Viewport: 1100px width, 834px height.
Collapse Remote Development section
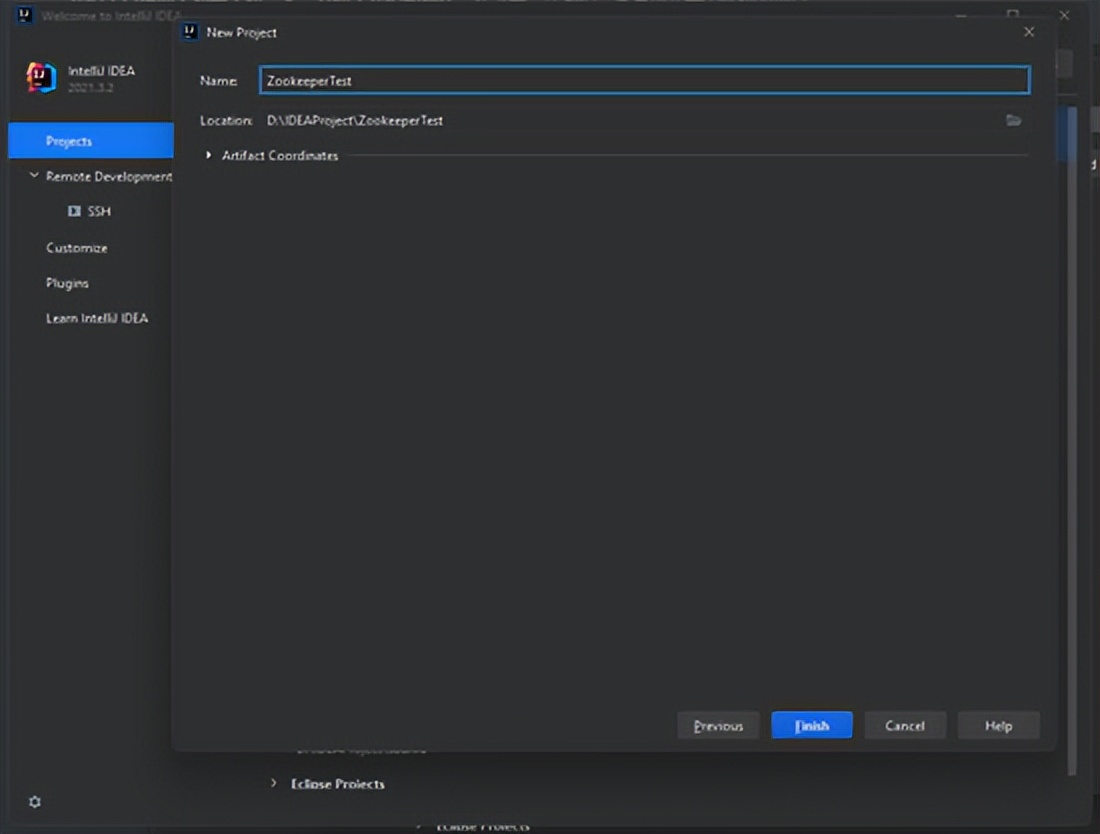coord(34,175)
